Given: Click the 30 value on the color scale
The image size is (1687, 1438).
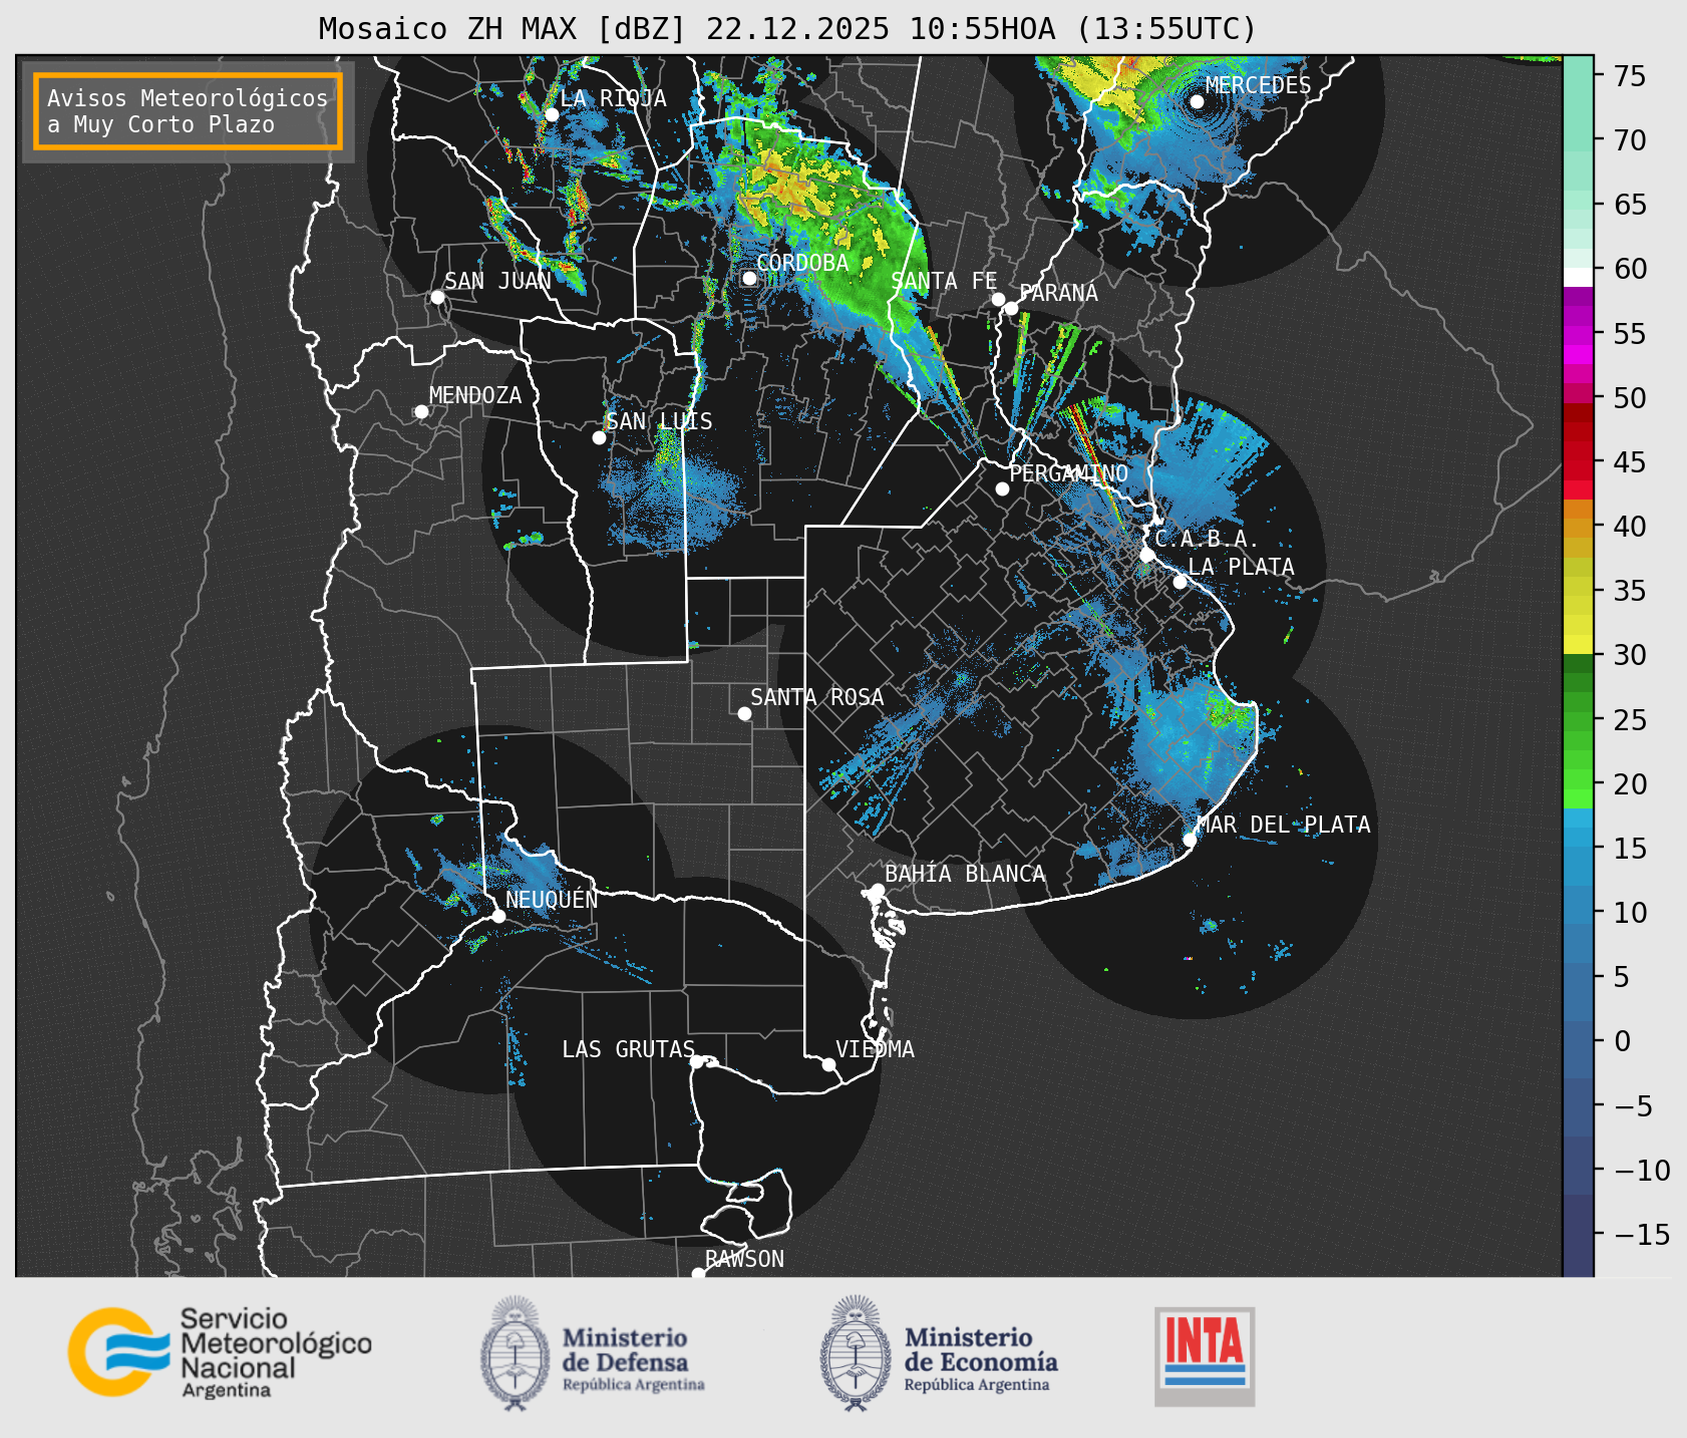Looking at the screenshot, I should [1628, 655].
